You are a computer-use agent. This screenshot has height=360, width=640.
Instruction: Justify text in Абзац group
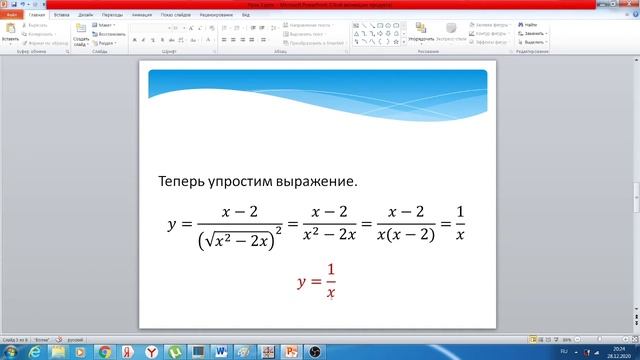(252, 40)
